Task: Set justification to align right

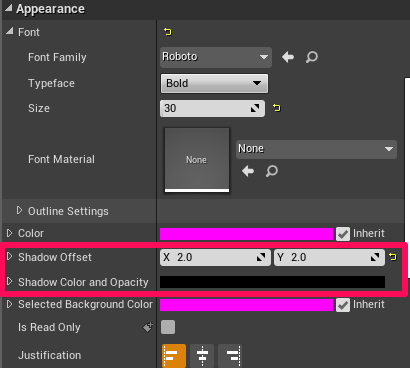Action: click(230, 356)
